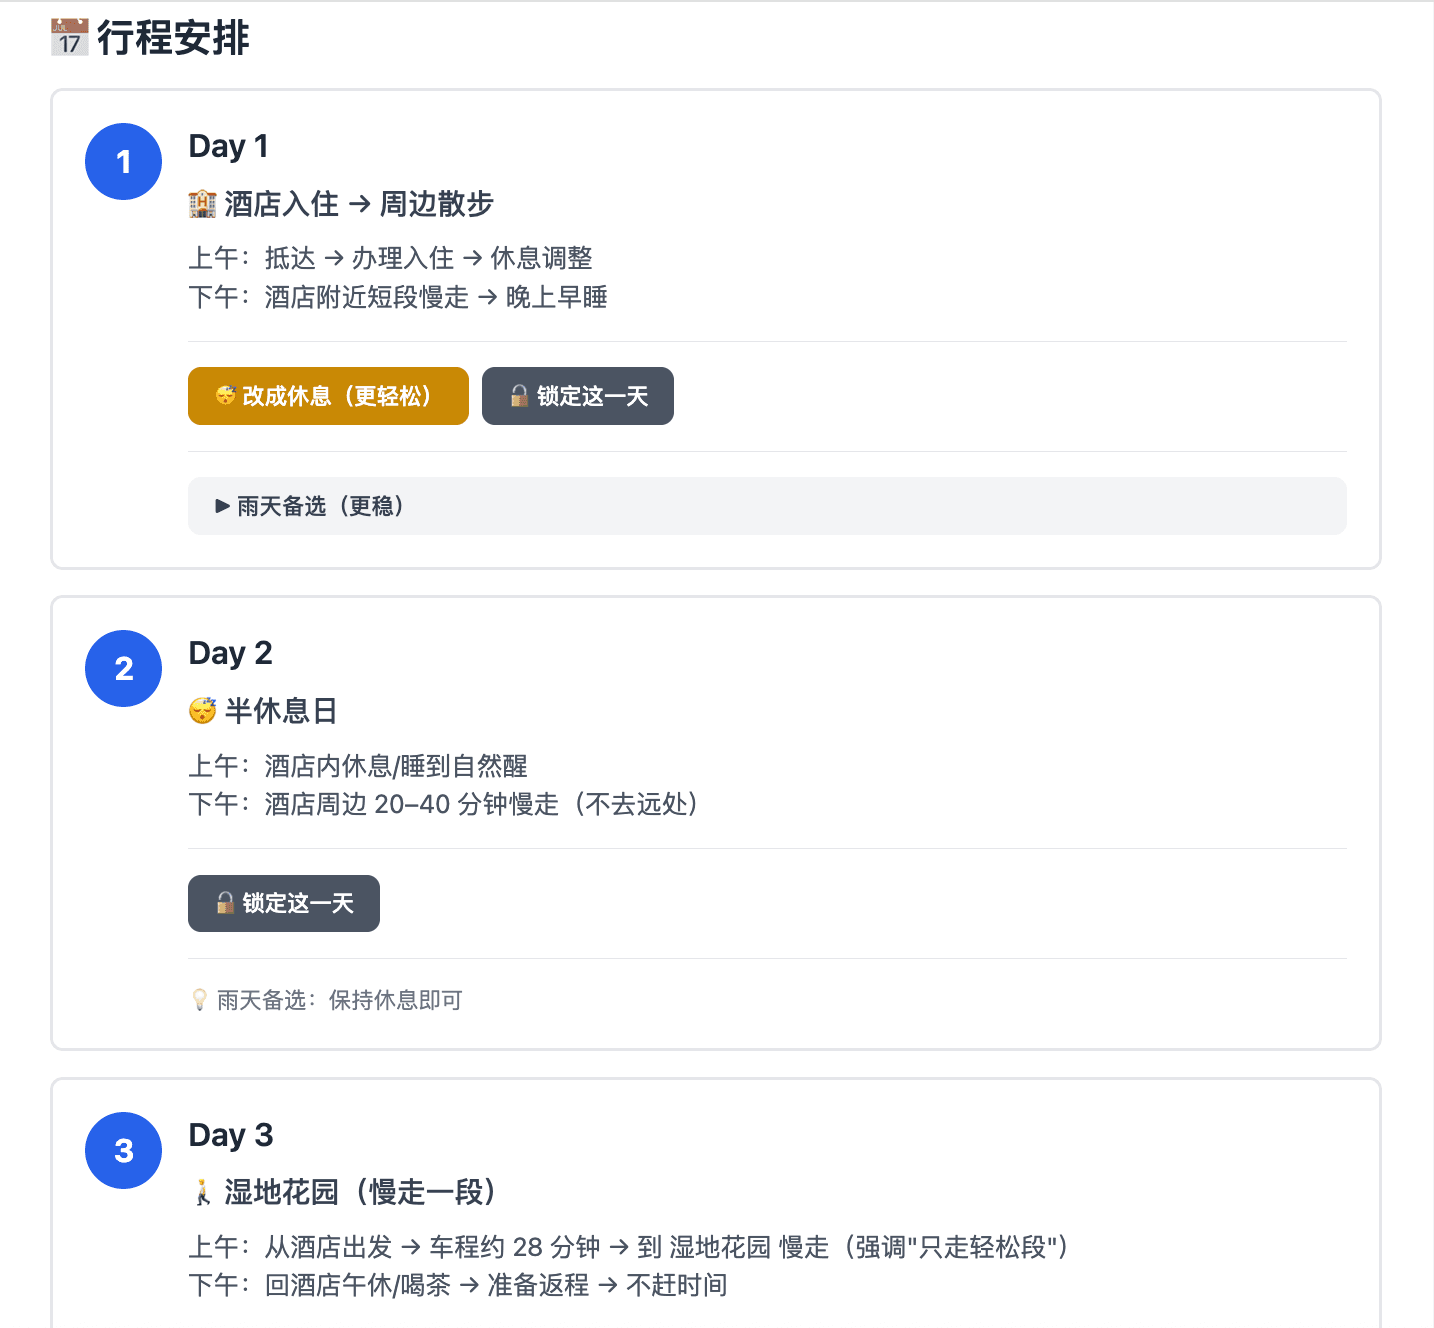
Task: Click the hotel icon next to 酒店入住
Action: 202,202
